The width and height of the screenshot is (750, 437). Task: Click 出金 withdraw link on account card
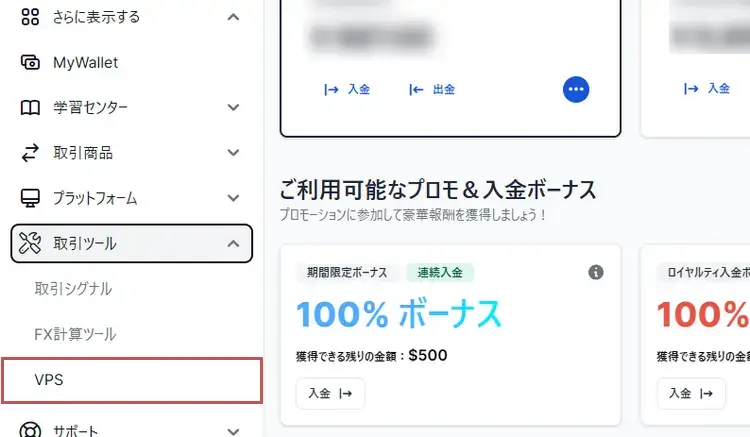click(432, 89)
